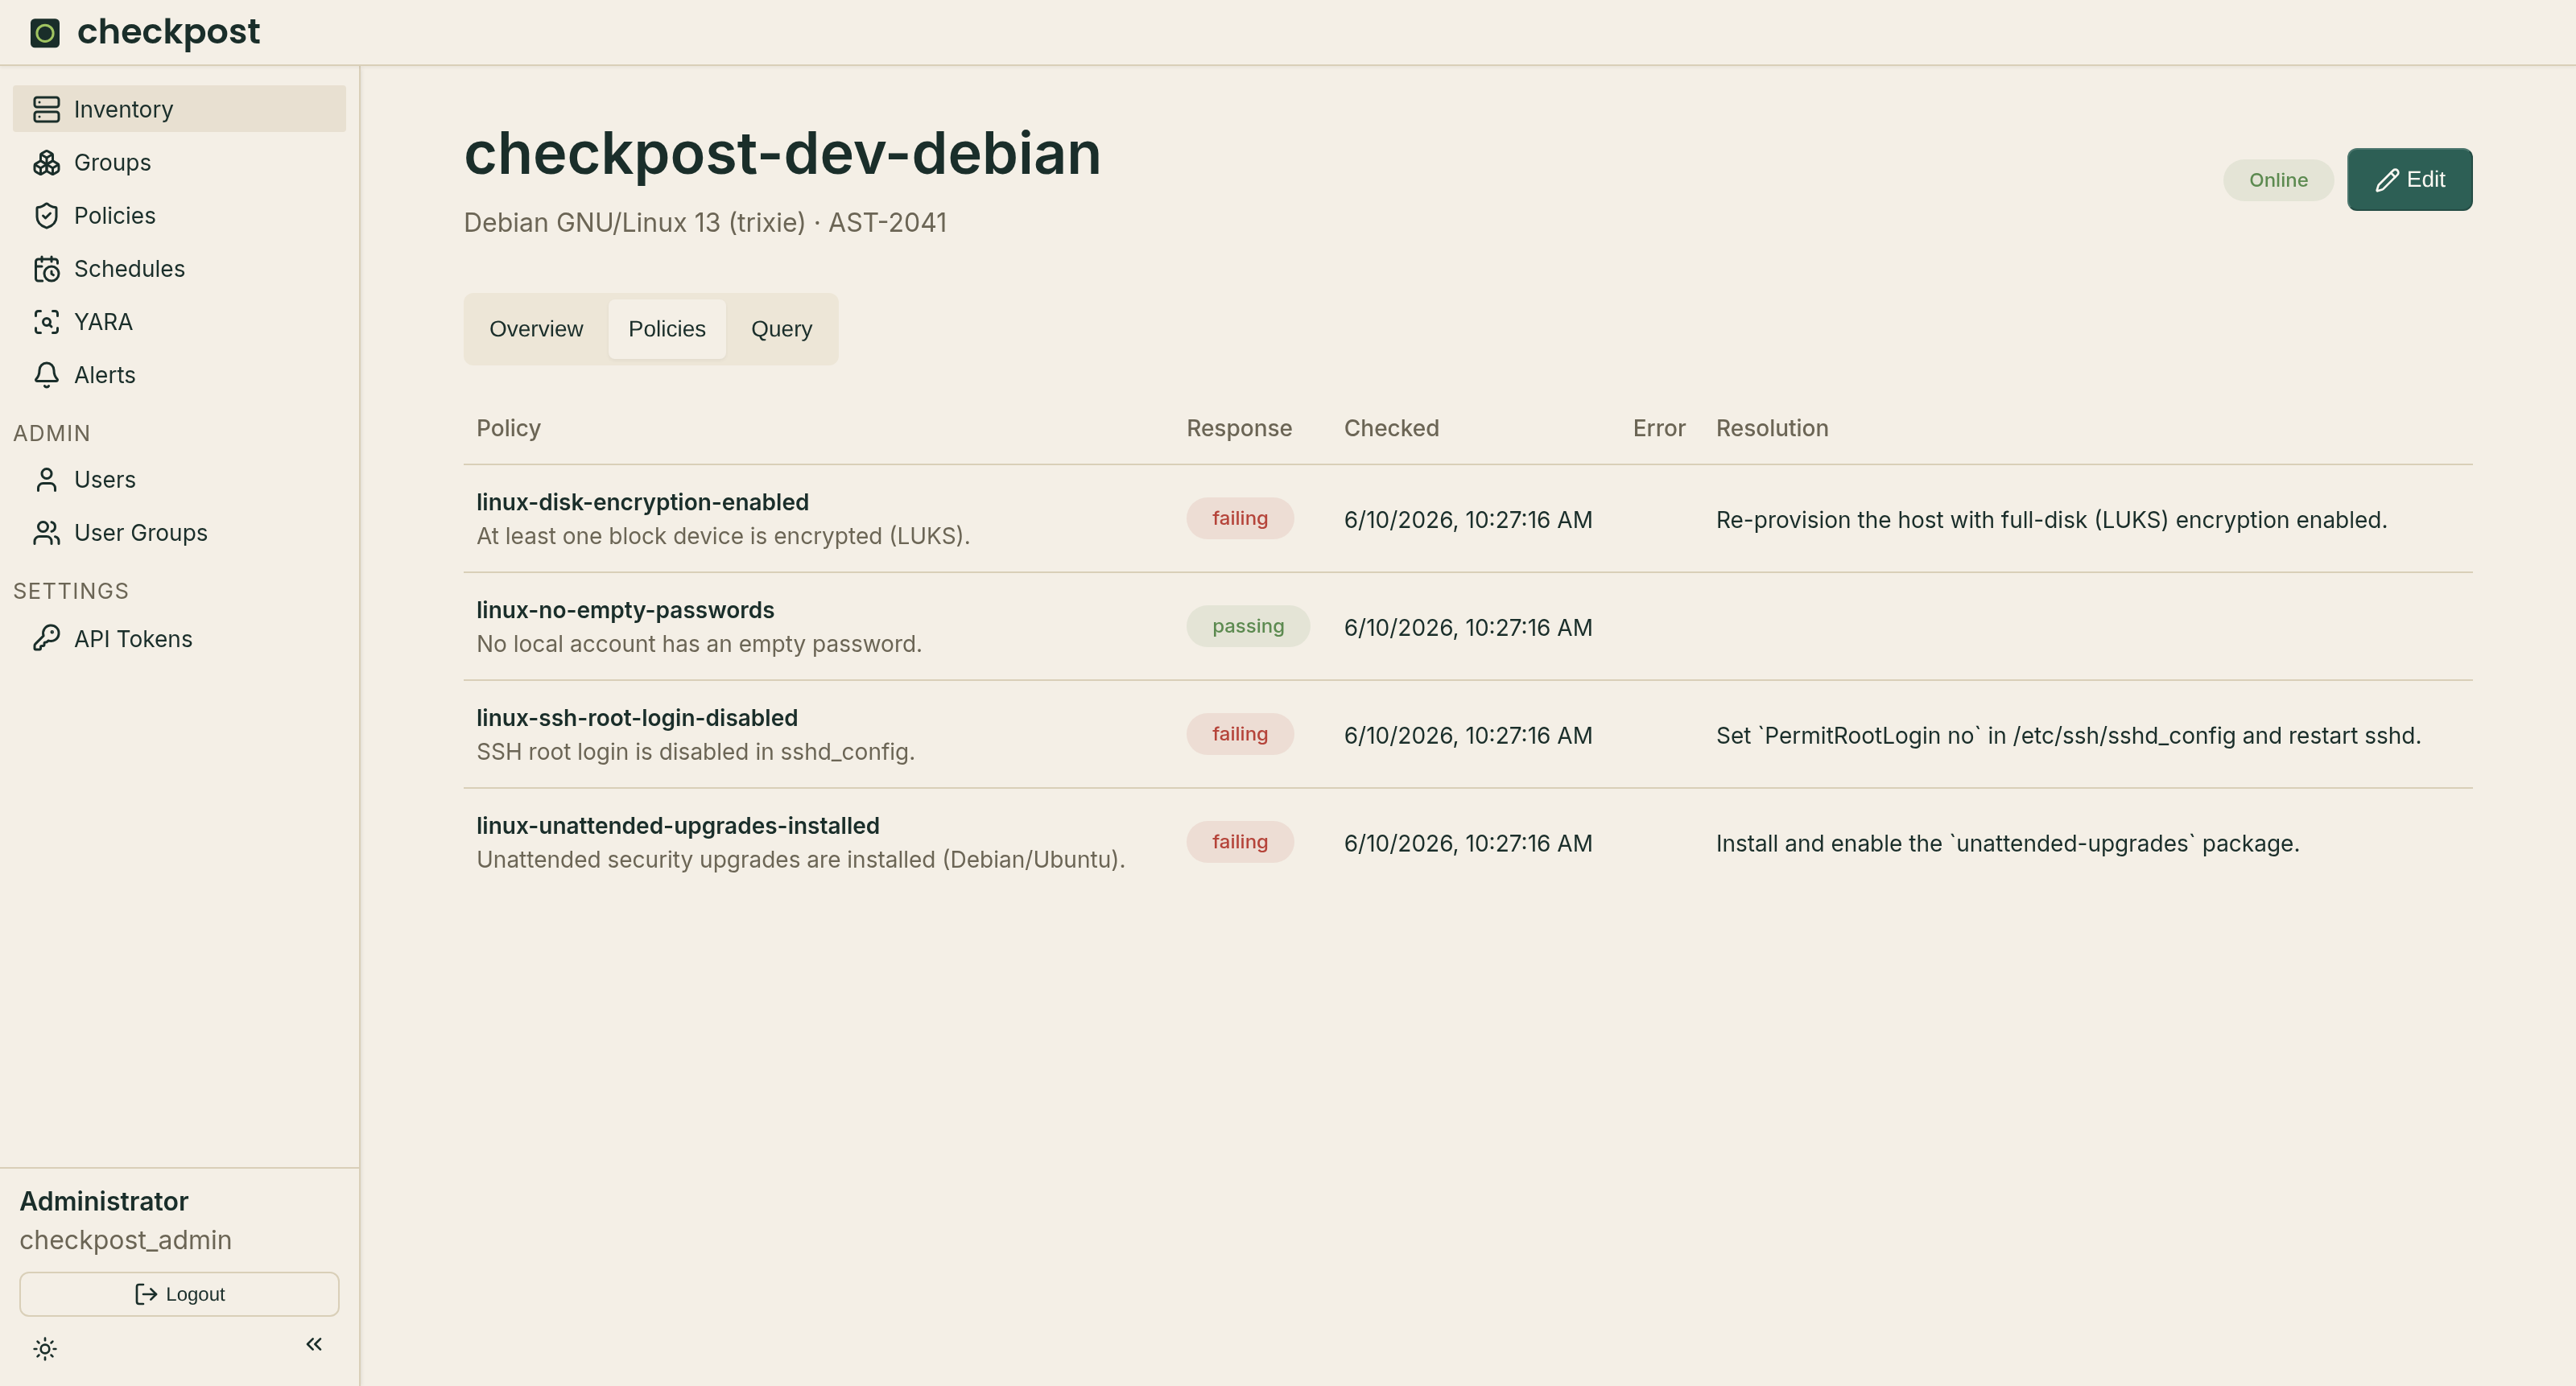Click the Policies shield icon
This screenshot has width=2576, height=1386.
[46, 215]
